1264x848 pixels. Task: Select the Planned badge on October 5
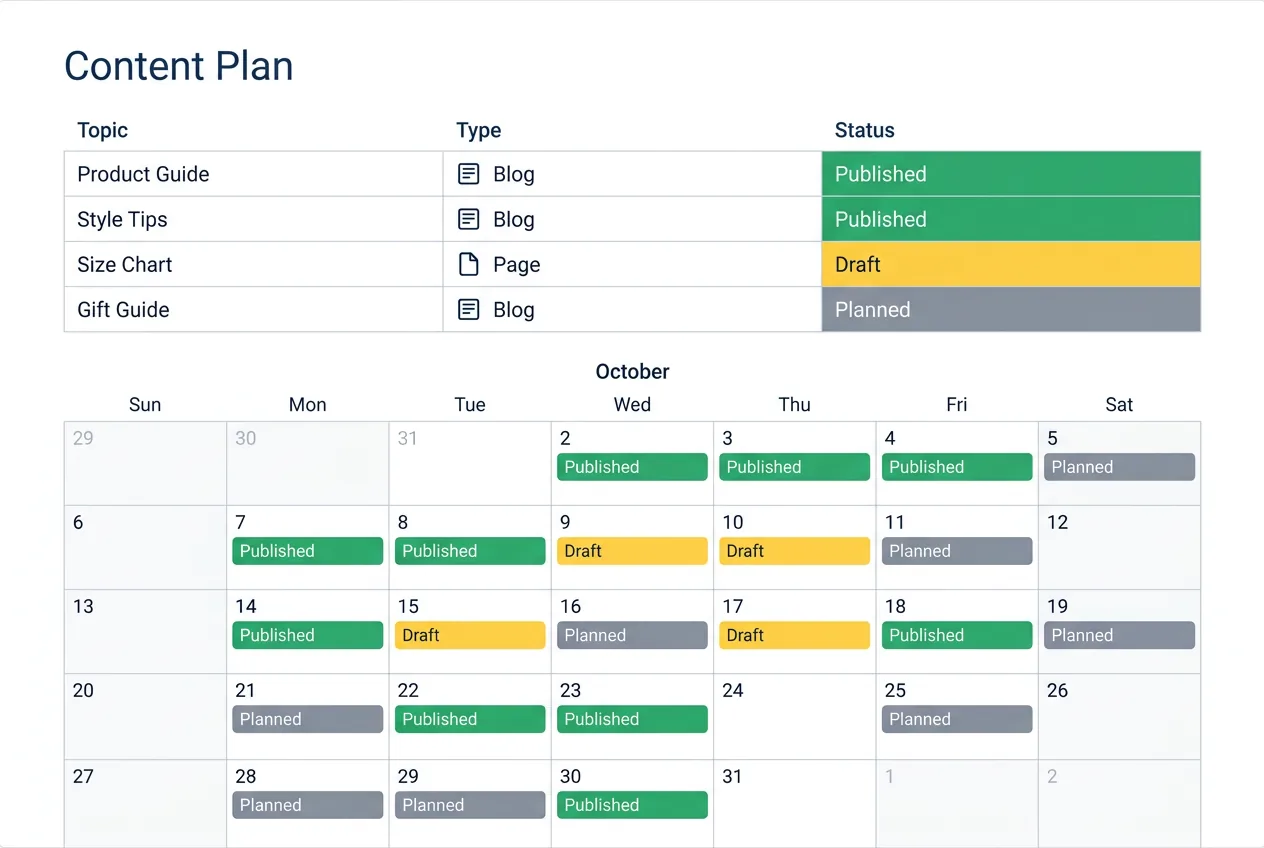click(x=1119, y=466)
